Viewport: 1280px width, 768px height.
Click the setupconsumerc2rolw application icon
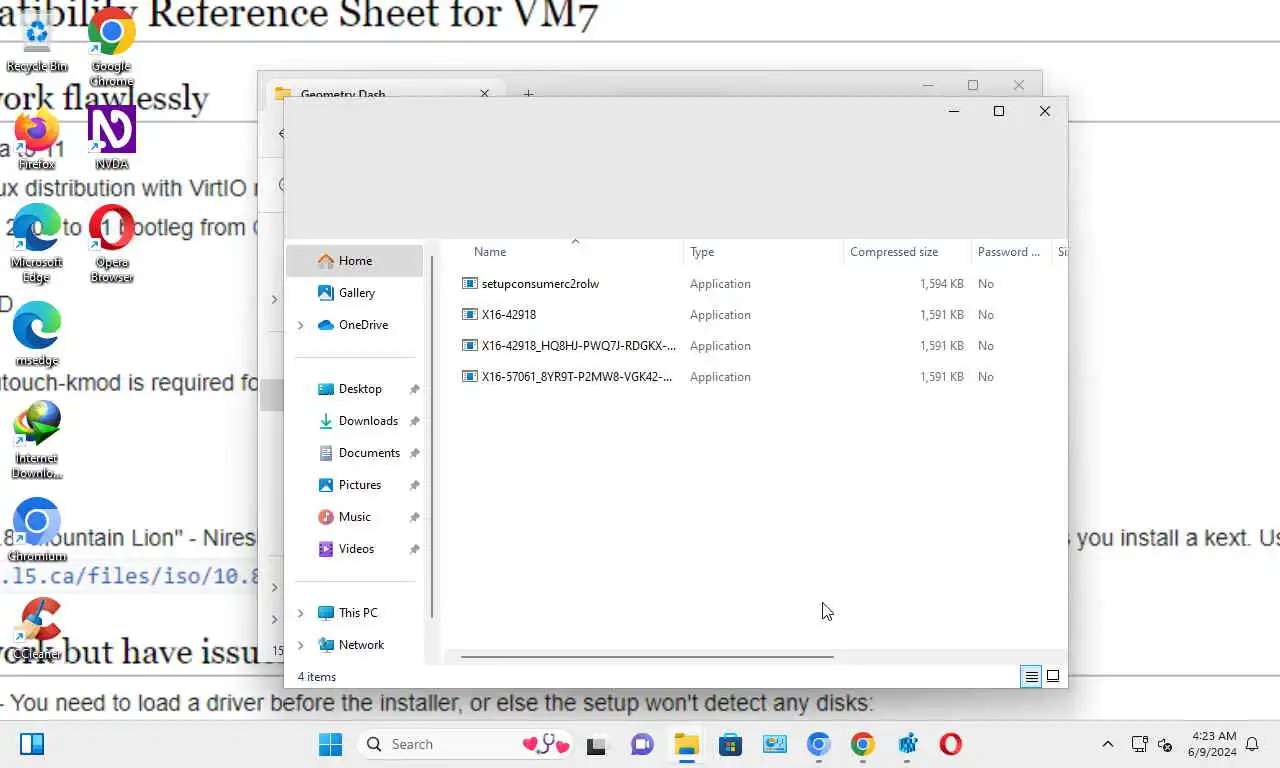pos(470,284)
